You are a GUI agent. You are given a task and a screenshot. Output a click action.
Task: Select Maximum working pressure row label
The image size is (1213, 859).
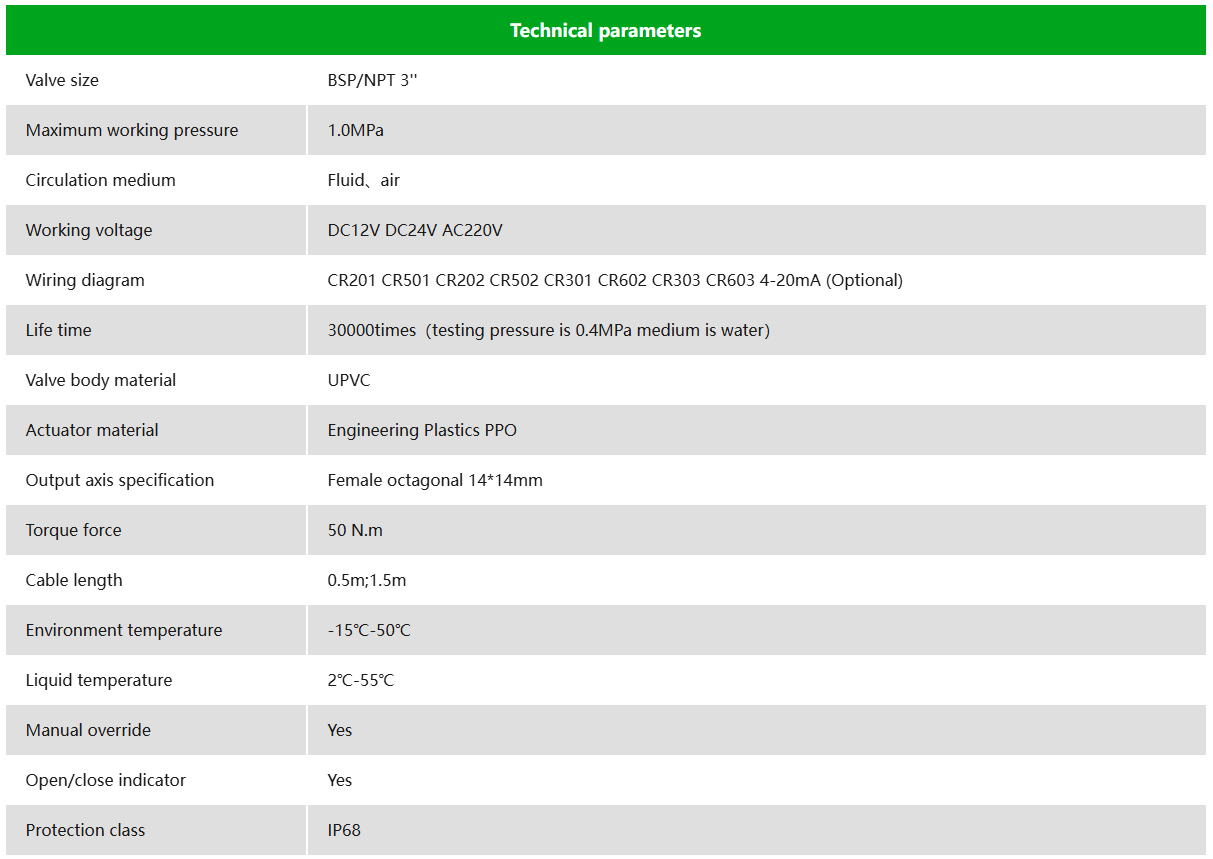132,130
